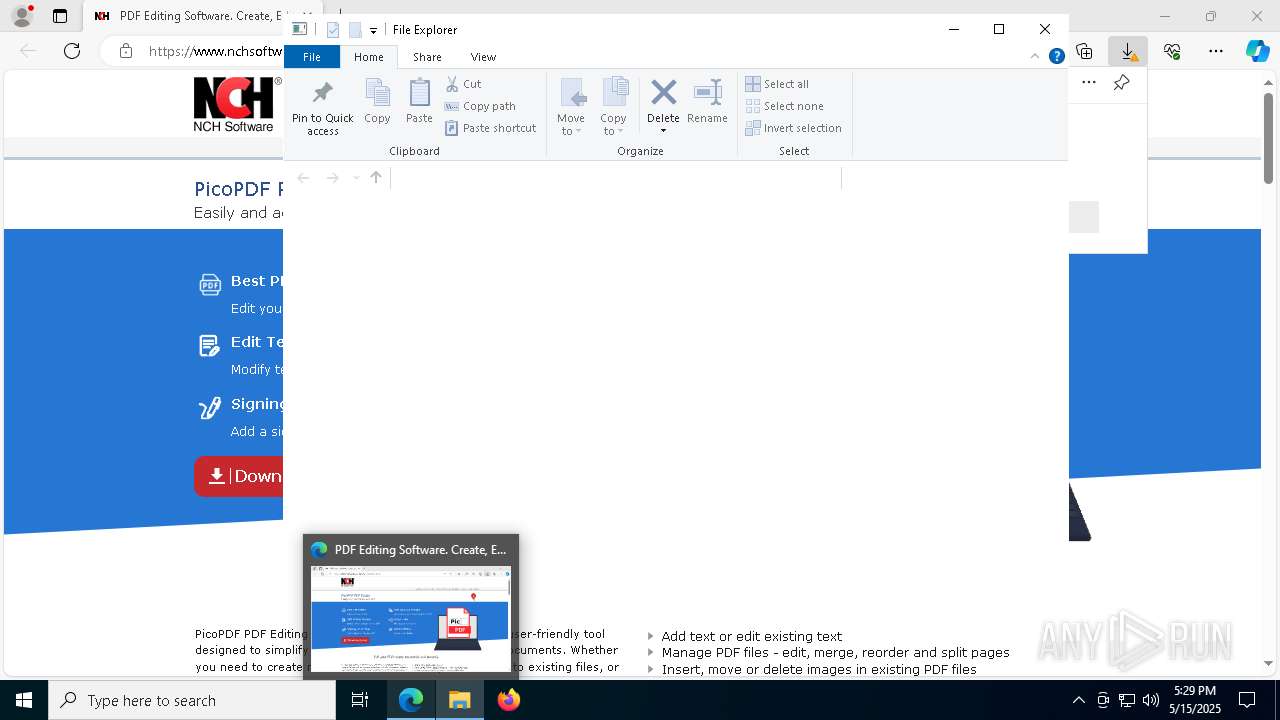Open Edge tab actions menu

point(60,16)
